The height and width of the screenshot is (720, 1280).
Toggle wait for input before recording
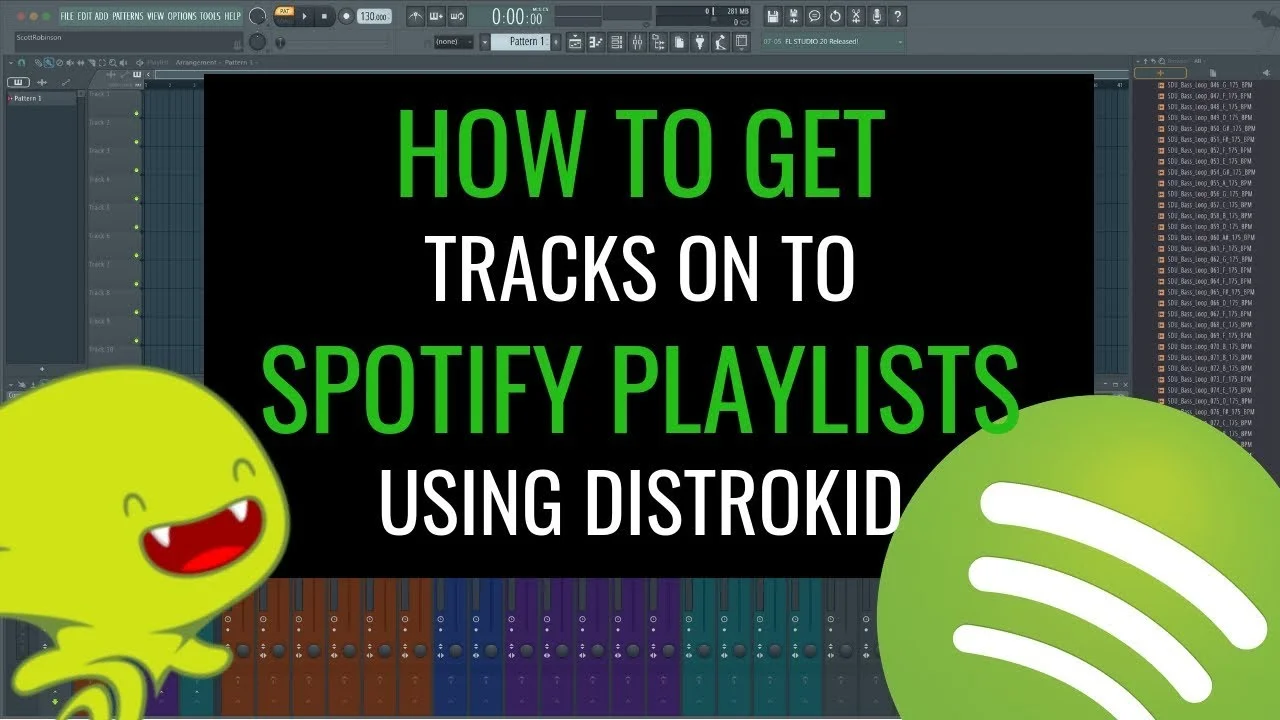coord(436,16)
